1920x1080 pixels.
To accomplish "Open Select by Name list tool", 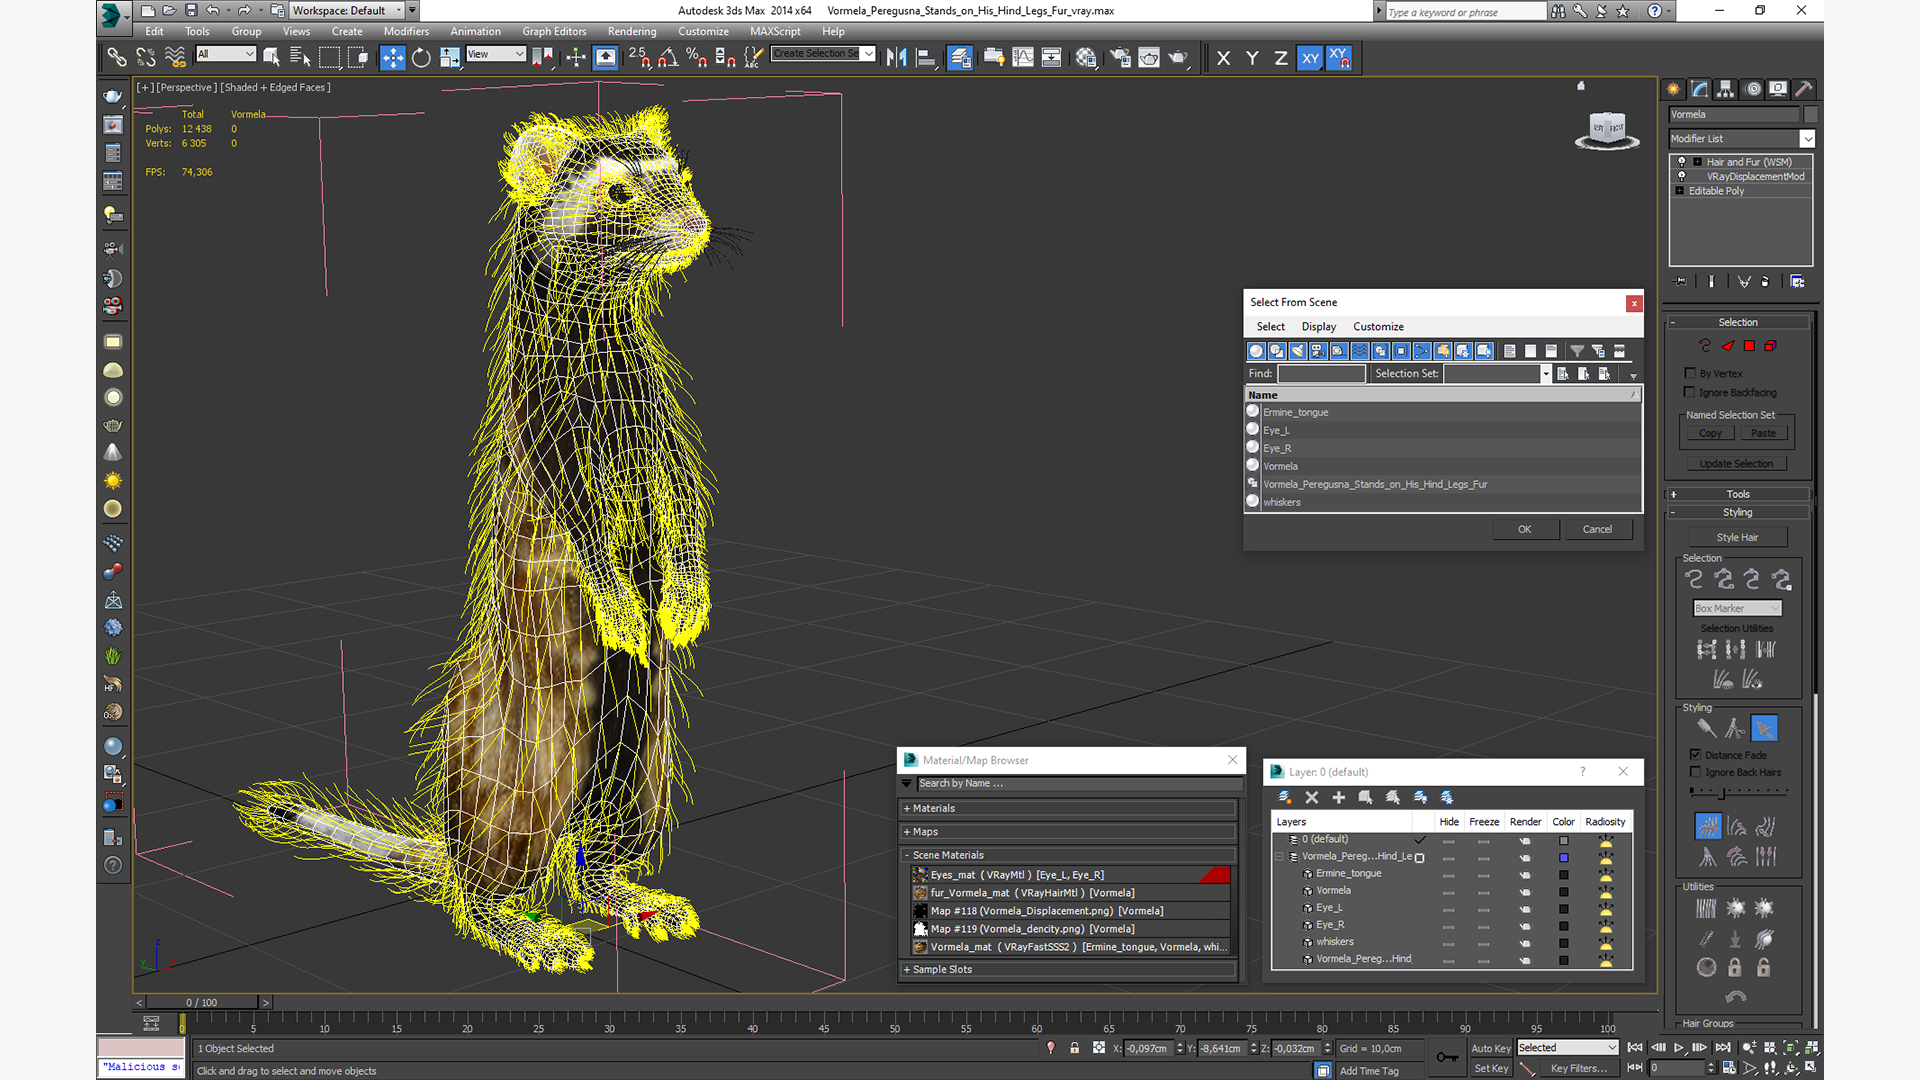I will pos(299,58).
